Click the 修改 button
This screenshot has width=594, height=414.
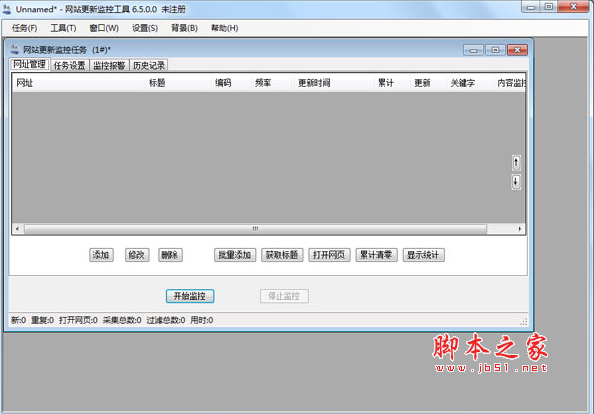coord(137,255)
